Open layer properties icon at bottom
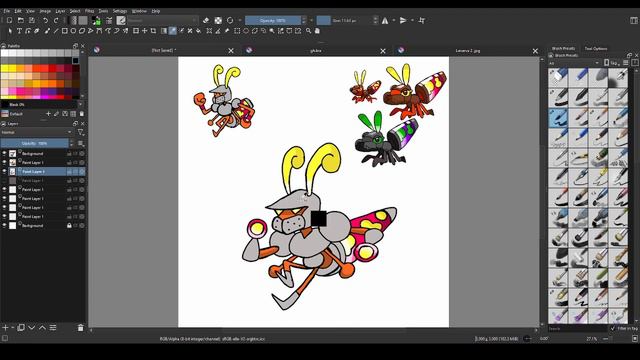 (53, 328)
